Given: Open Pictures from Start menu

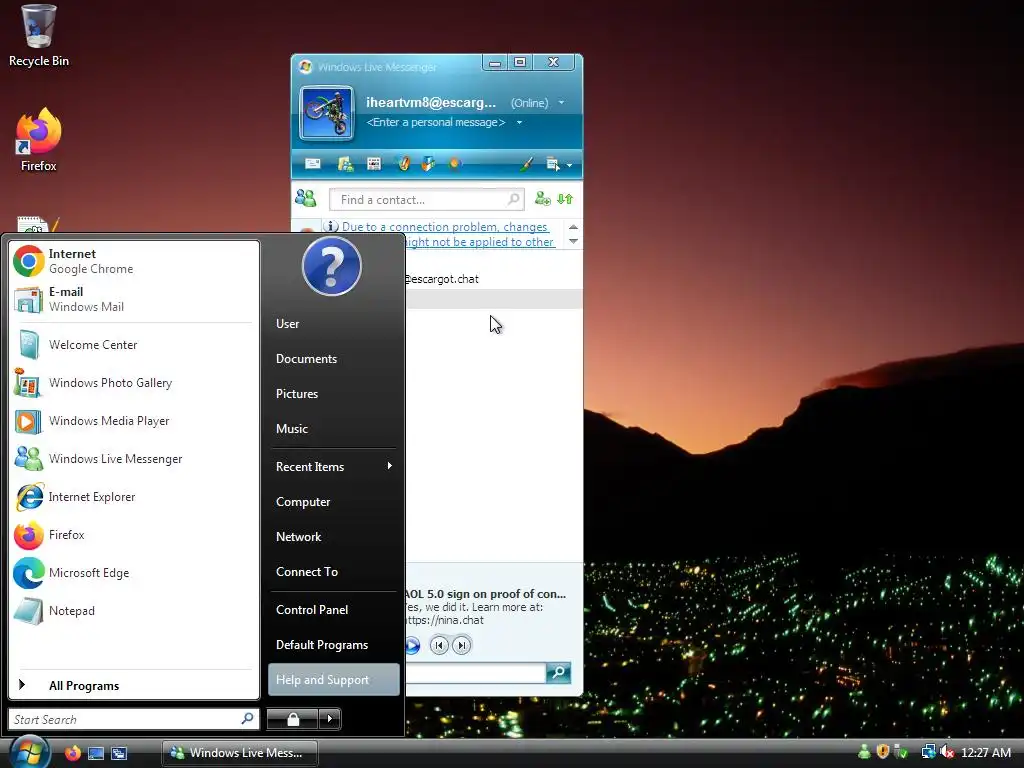Looking at the screenshot, I should click(333, 394).
